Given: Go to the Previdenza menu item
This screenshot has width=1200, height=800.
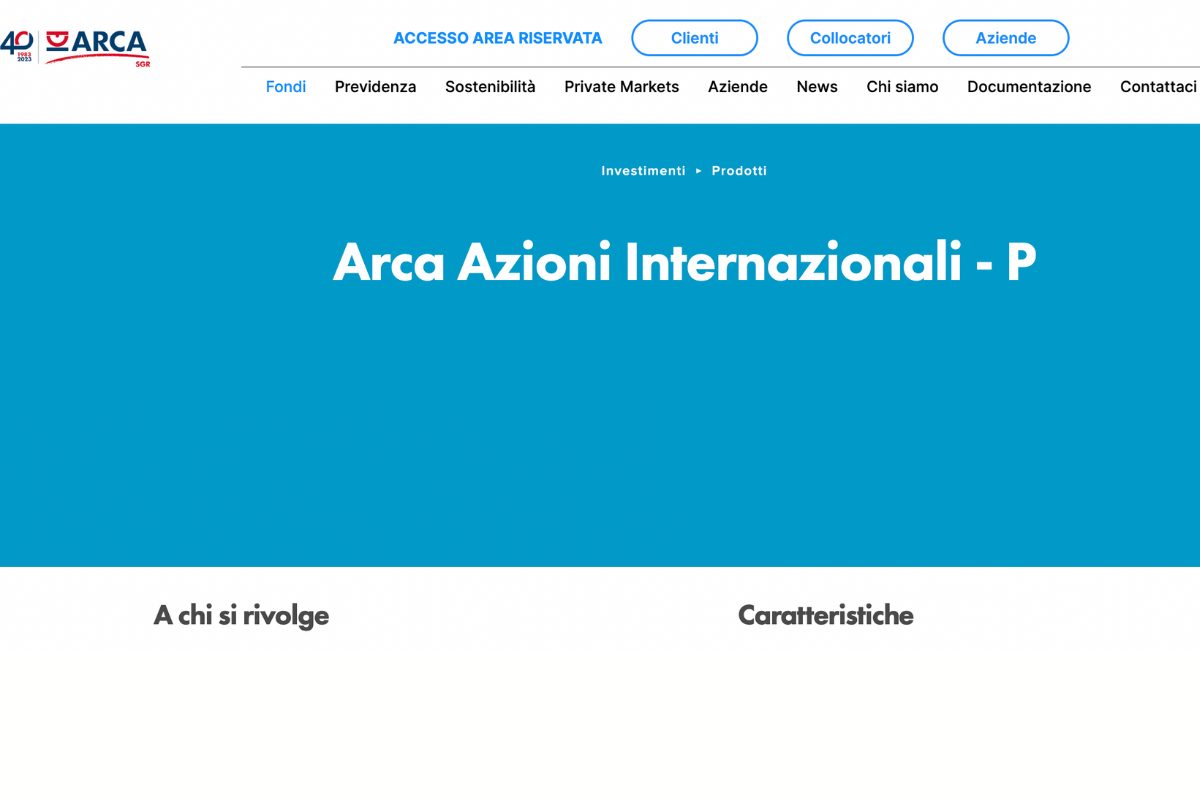Looking at the screenshot, I should click(x=375, y=87).
